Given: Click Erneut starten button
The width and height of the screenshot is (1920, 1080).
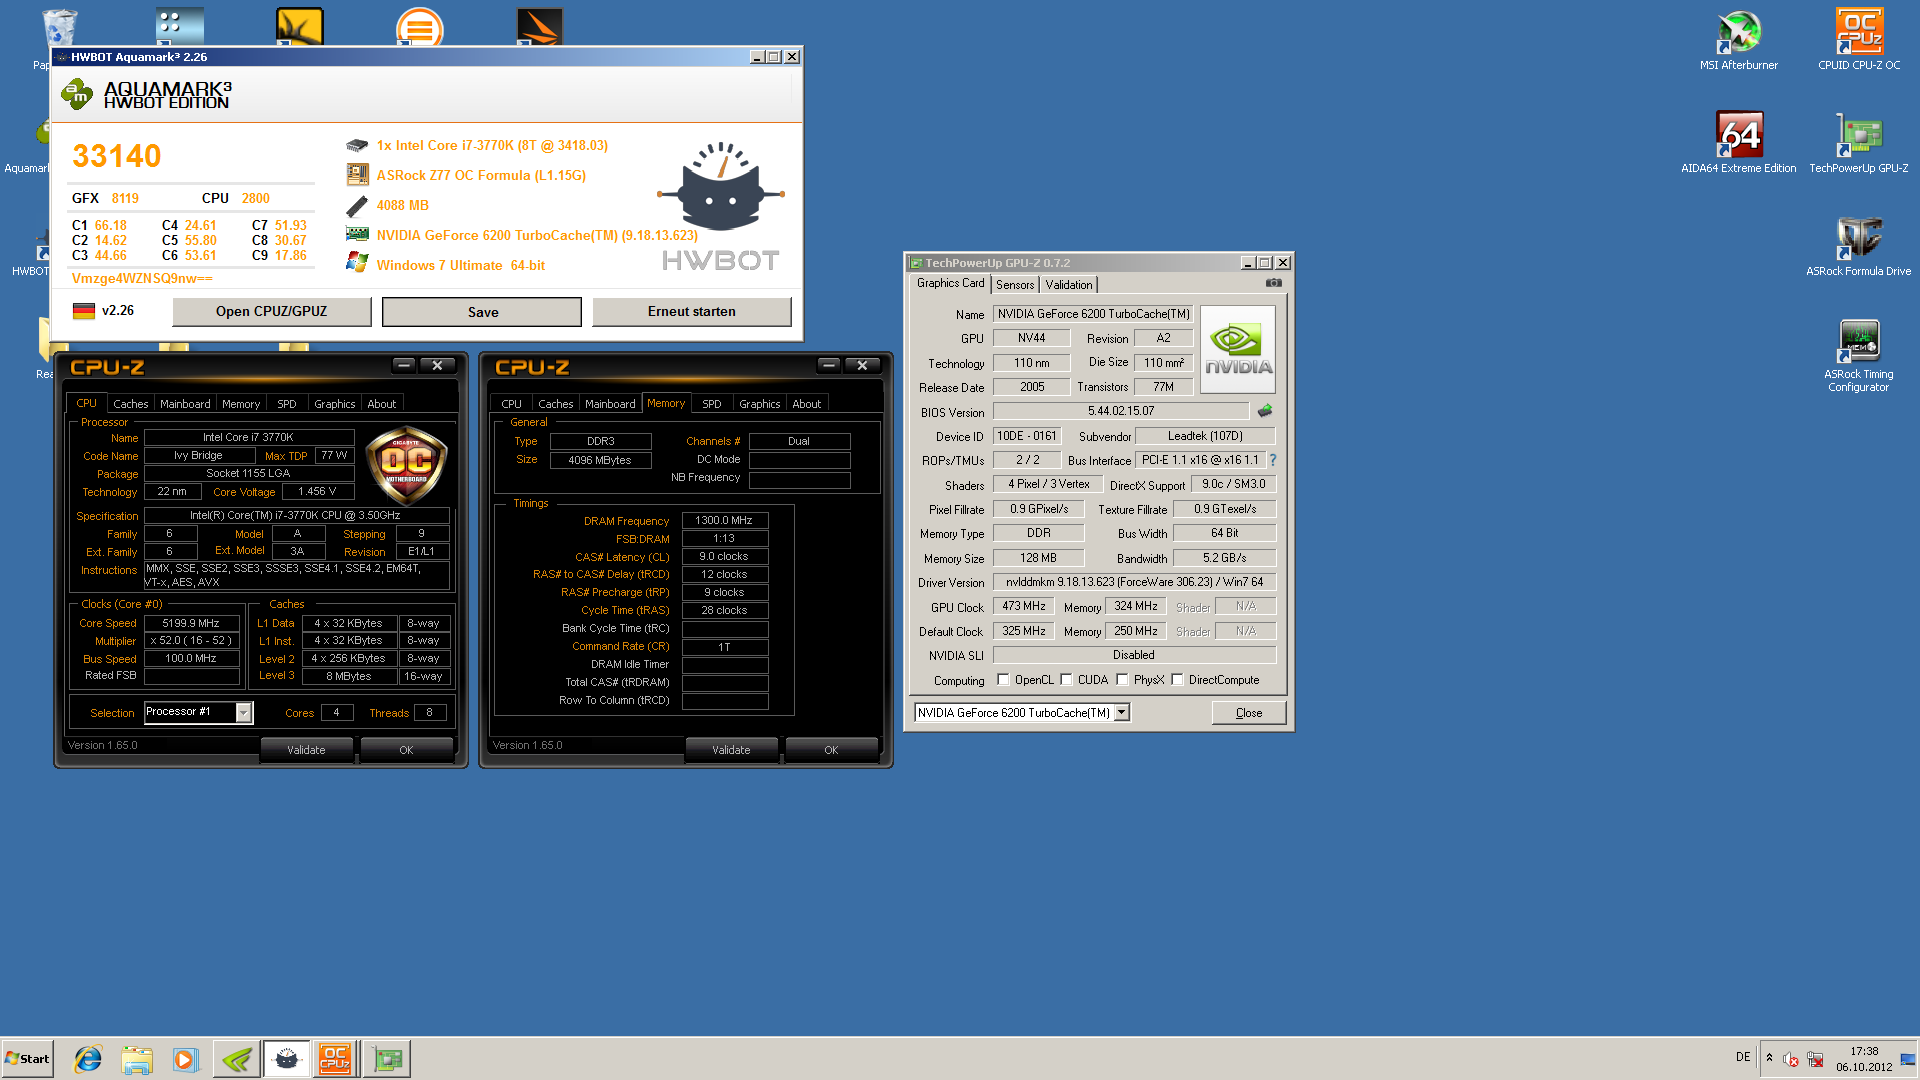Looking at the screenshot, I should tap(692, 312).
